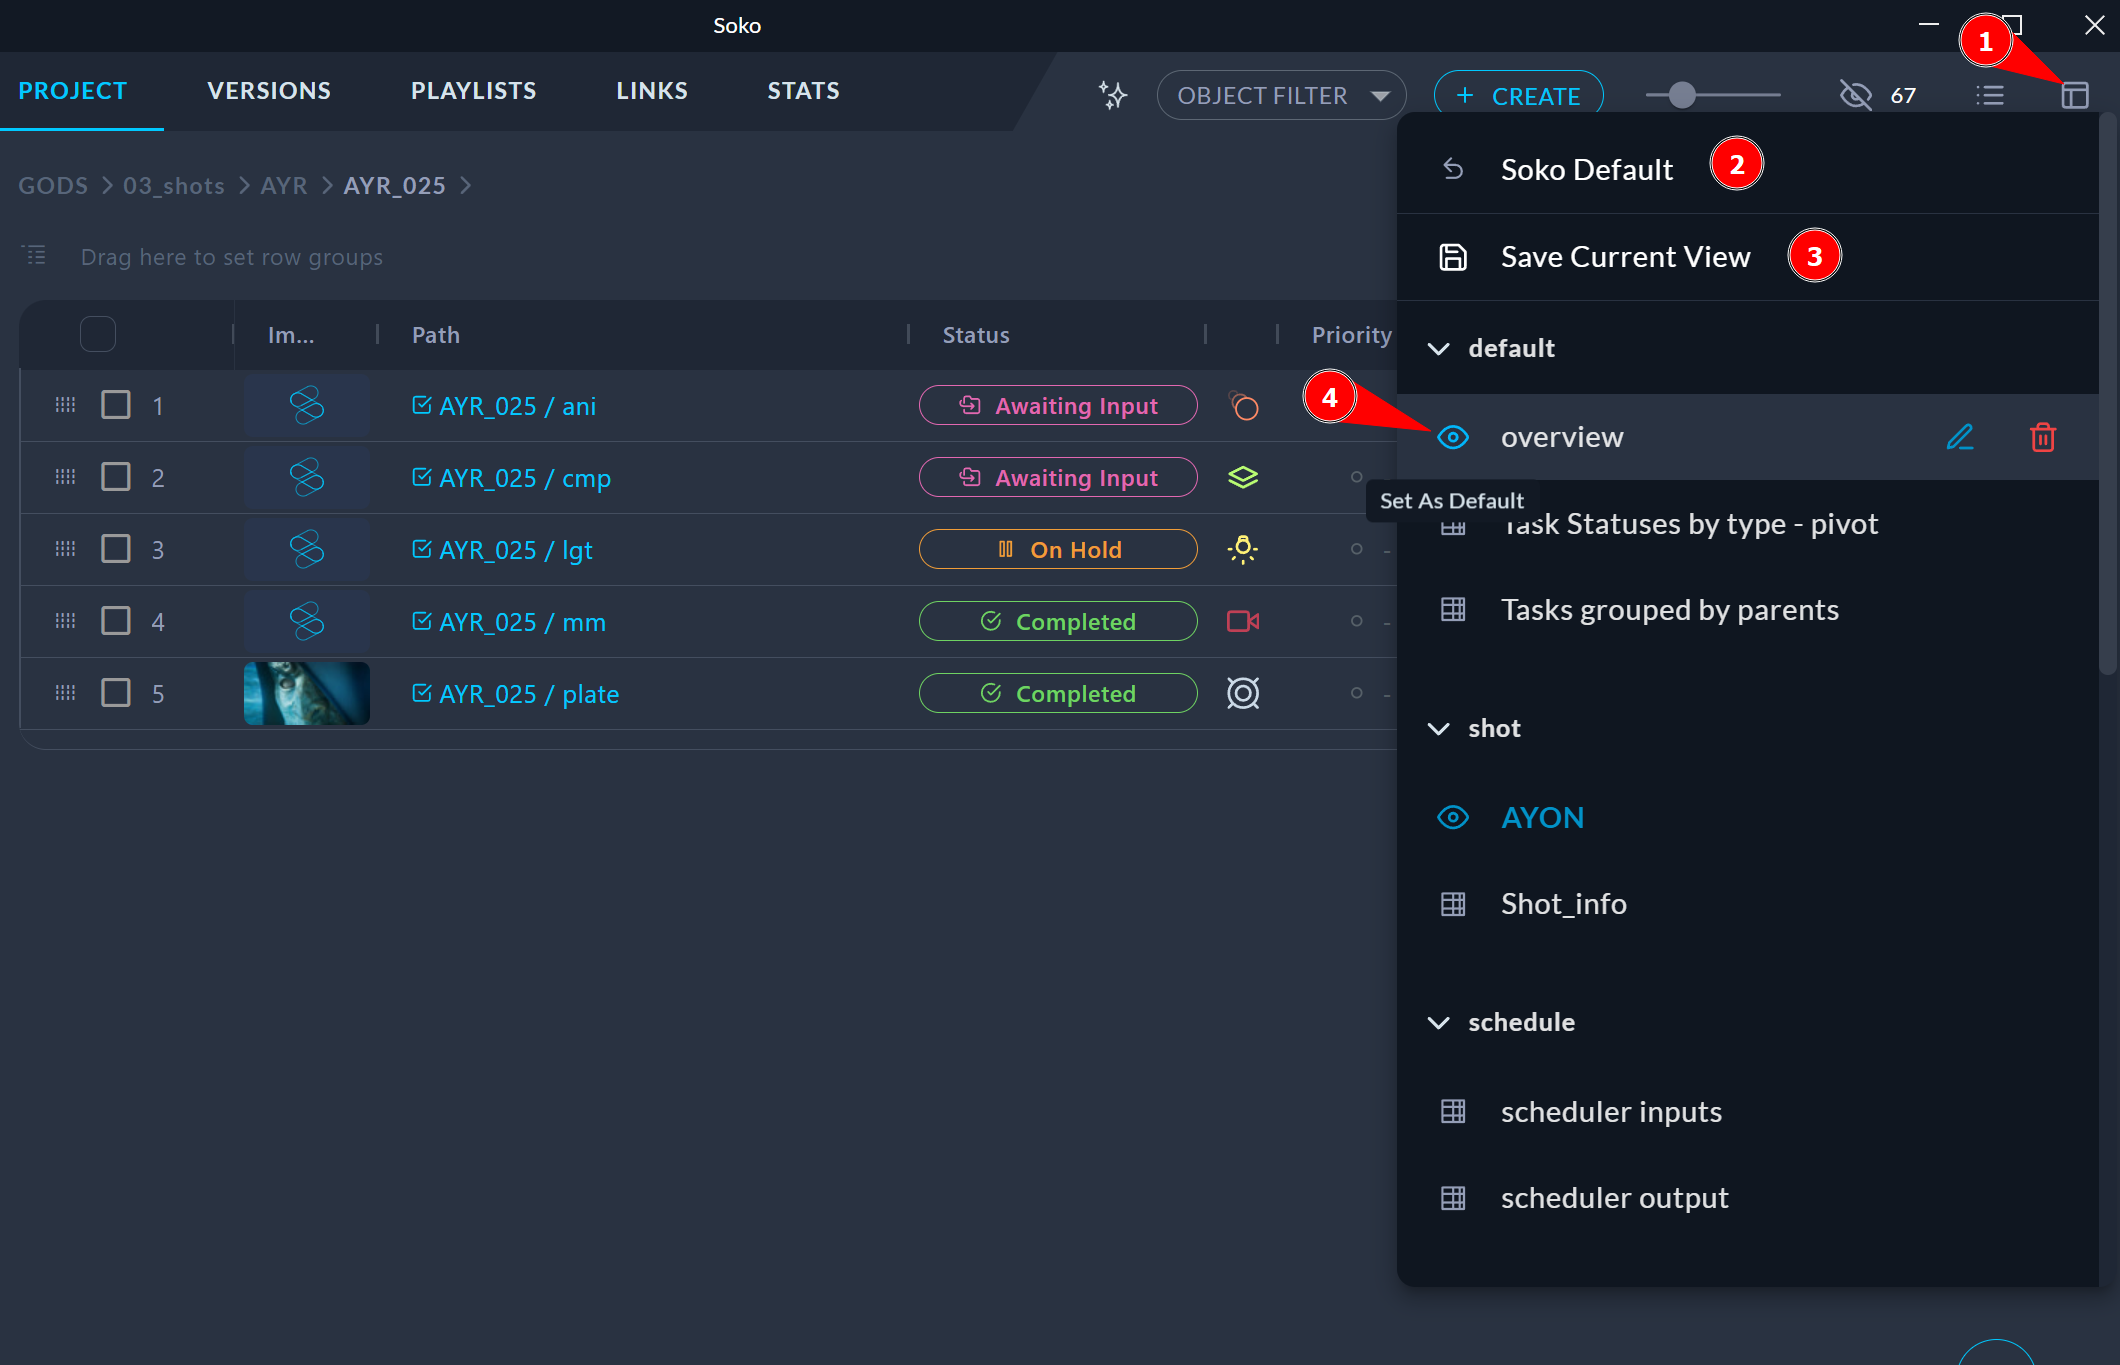Click the Create button

coord(1518,95)
